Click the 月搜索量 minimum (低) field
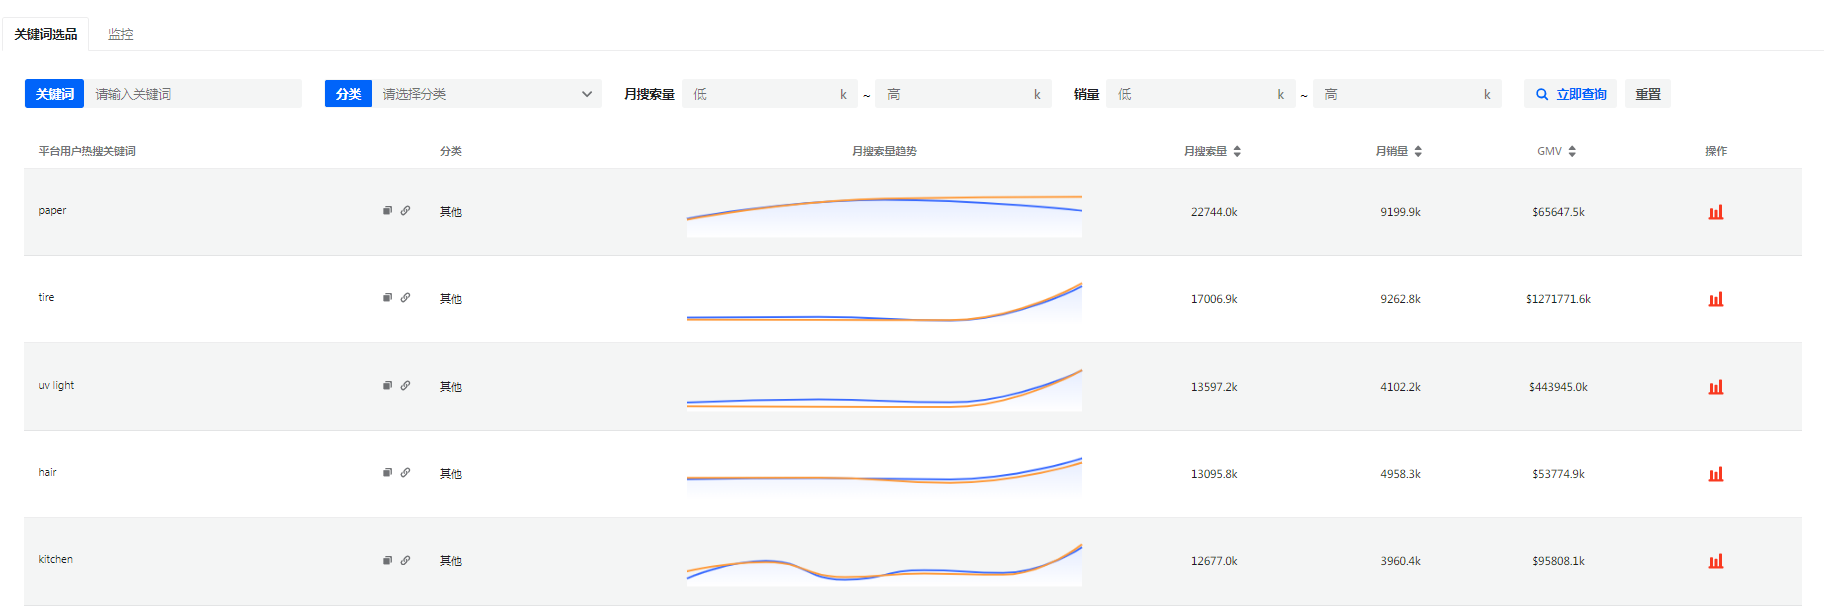The height and width of the screenshot is (612, 1829). pyautogui.click(x=762, y=94)
